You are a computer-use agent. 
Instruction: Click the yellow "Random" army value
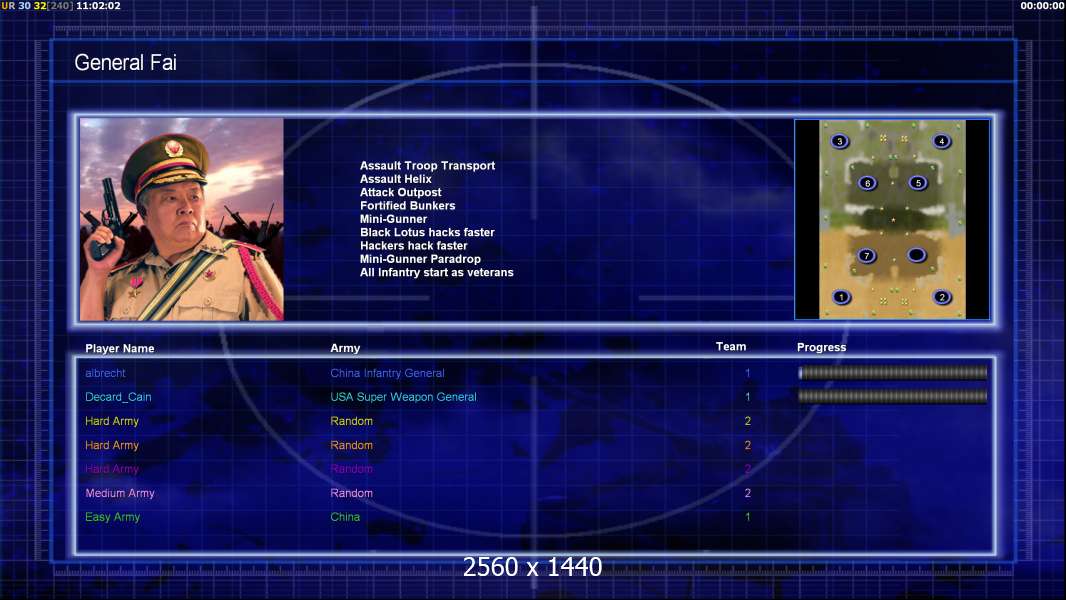[351, 421]
